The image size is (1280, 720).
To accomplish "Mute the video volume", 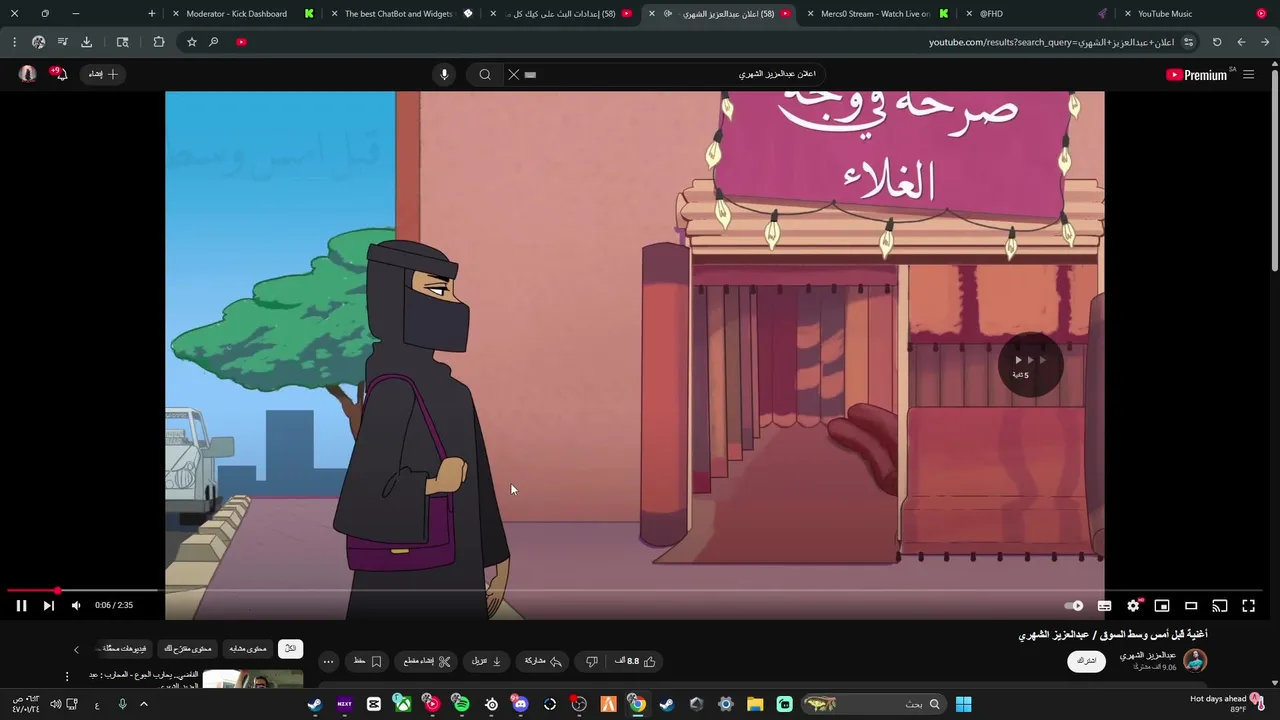I will coord(76,605).
